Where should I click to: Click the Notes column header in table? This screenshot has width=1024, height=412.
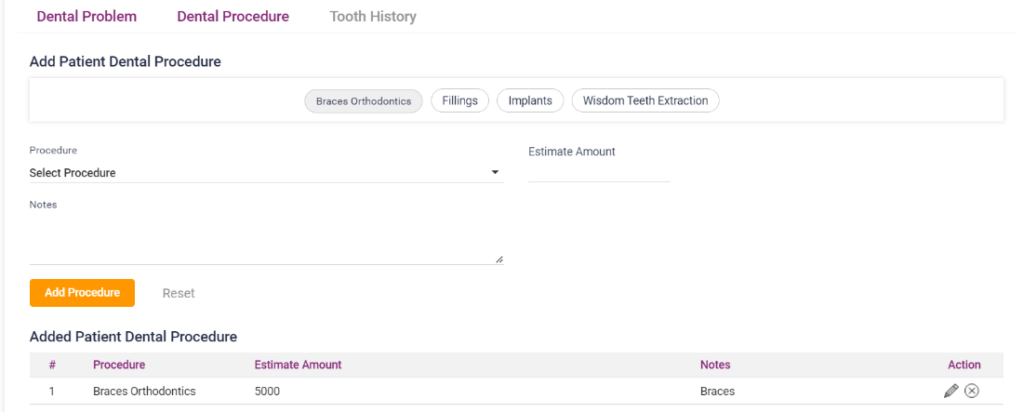click(x=715, y=365)
